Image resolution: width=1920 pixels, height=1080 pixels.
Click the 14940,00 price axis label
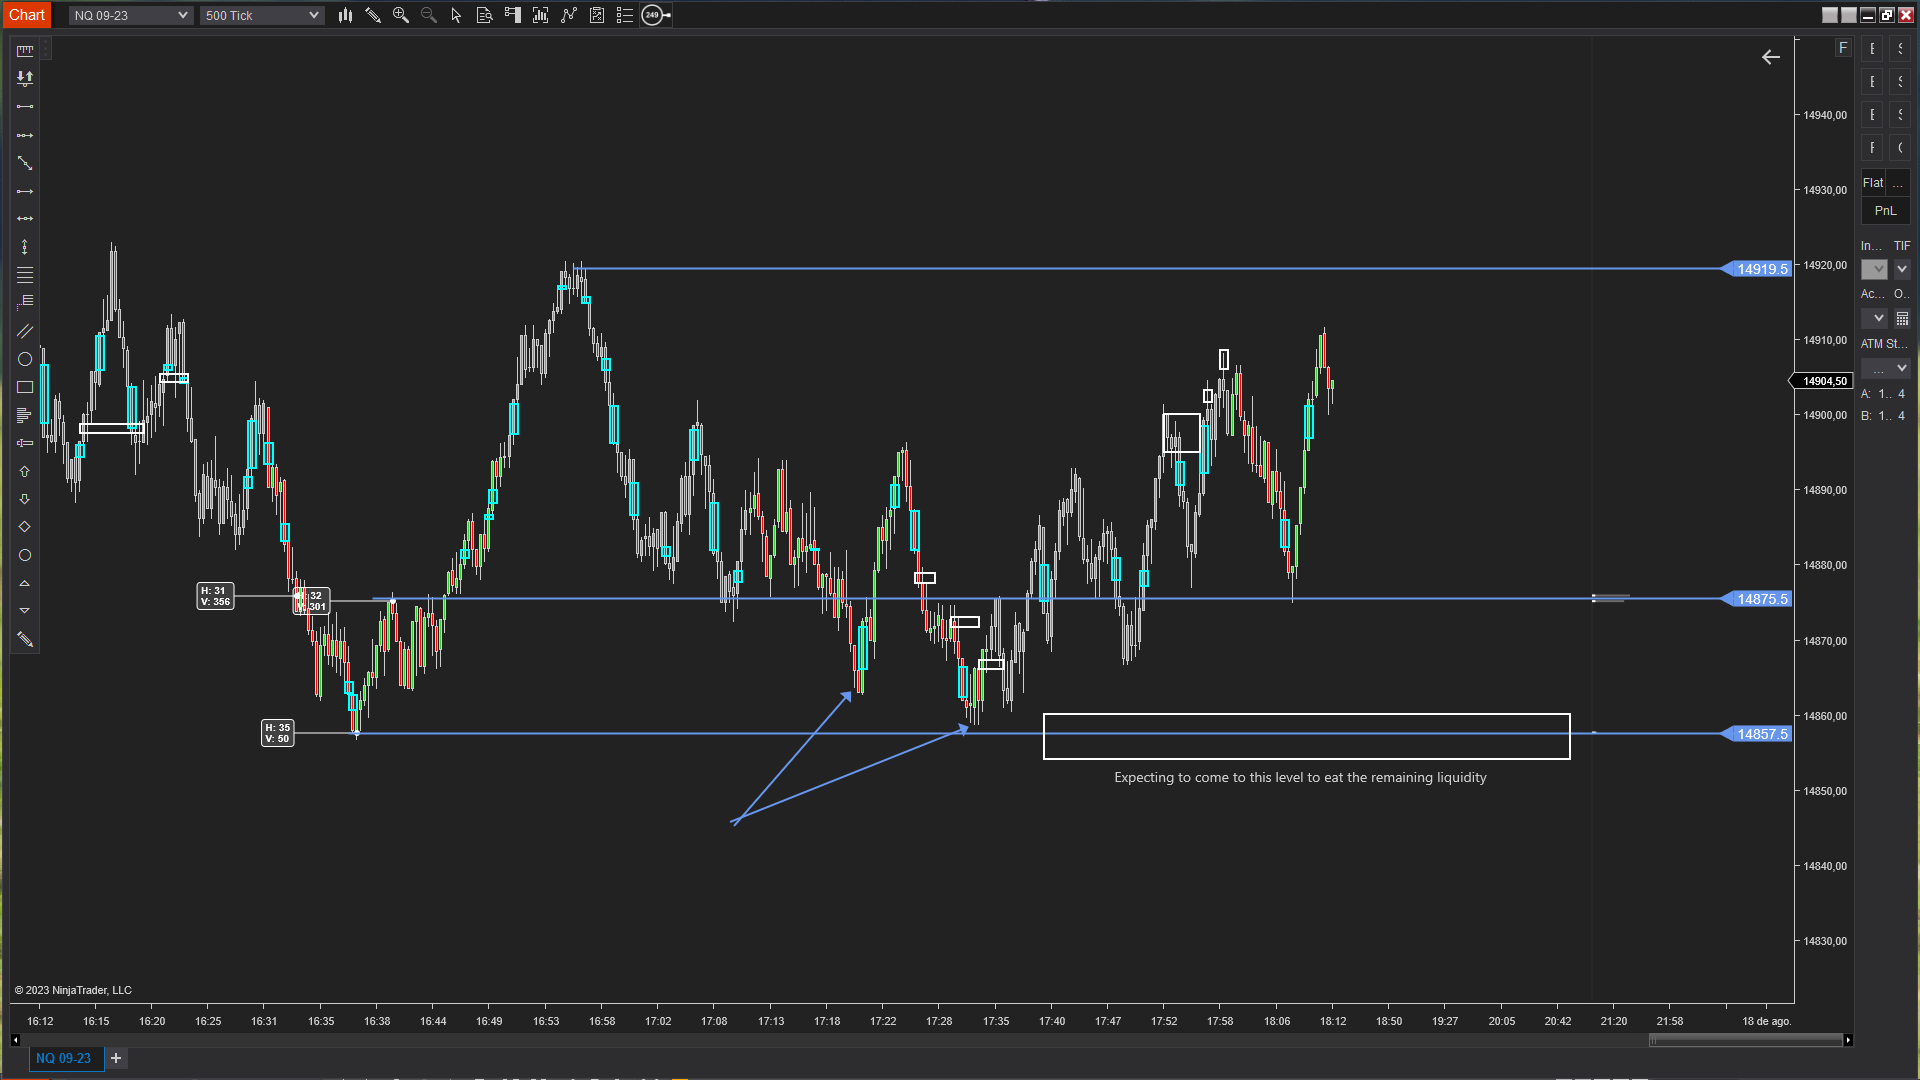(1825, 115)
